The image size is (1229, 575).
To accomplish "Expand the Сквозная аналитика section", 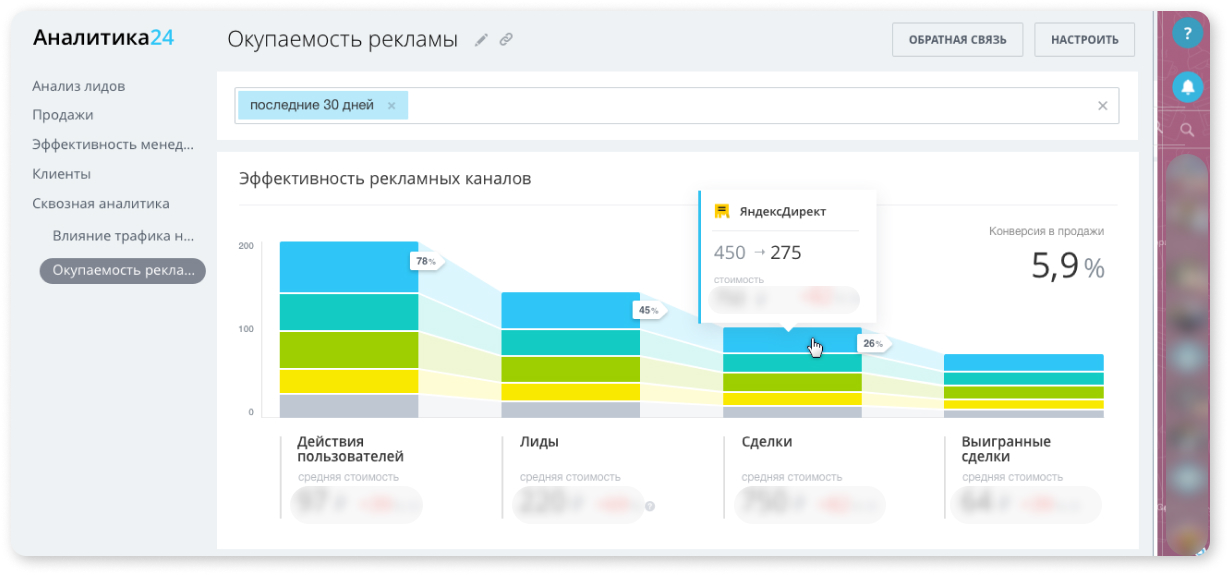I will click(x=100, y=204).
